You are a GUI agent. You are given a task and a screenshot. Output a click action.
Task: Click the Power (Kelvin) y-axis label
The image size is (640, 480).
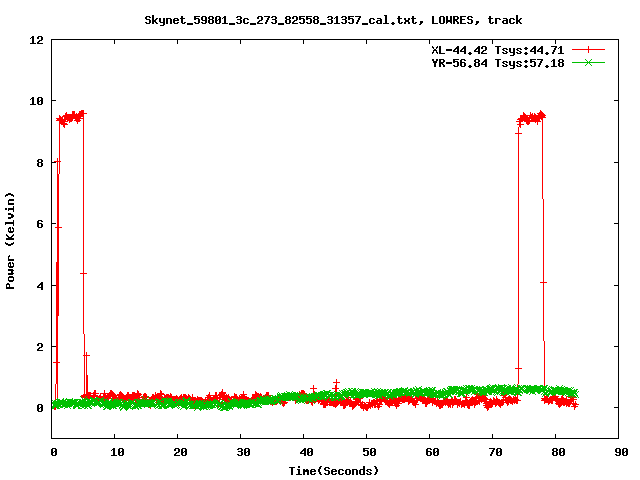tap(10, 241)
